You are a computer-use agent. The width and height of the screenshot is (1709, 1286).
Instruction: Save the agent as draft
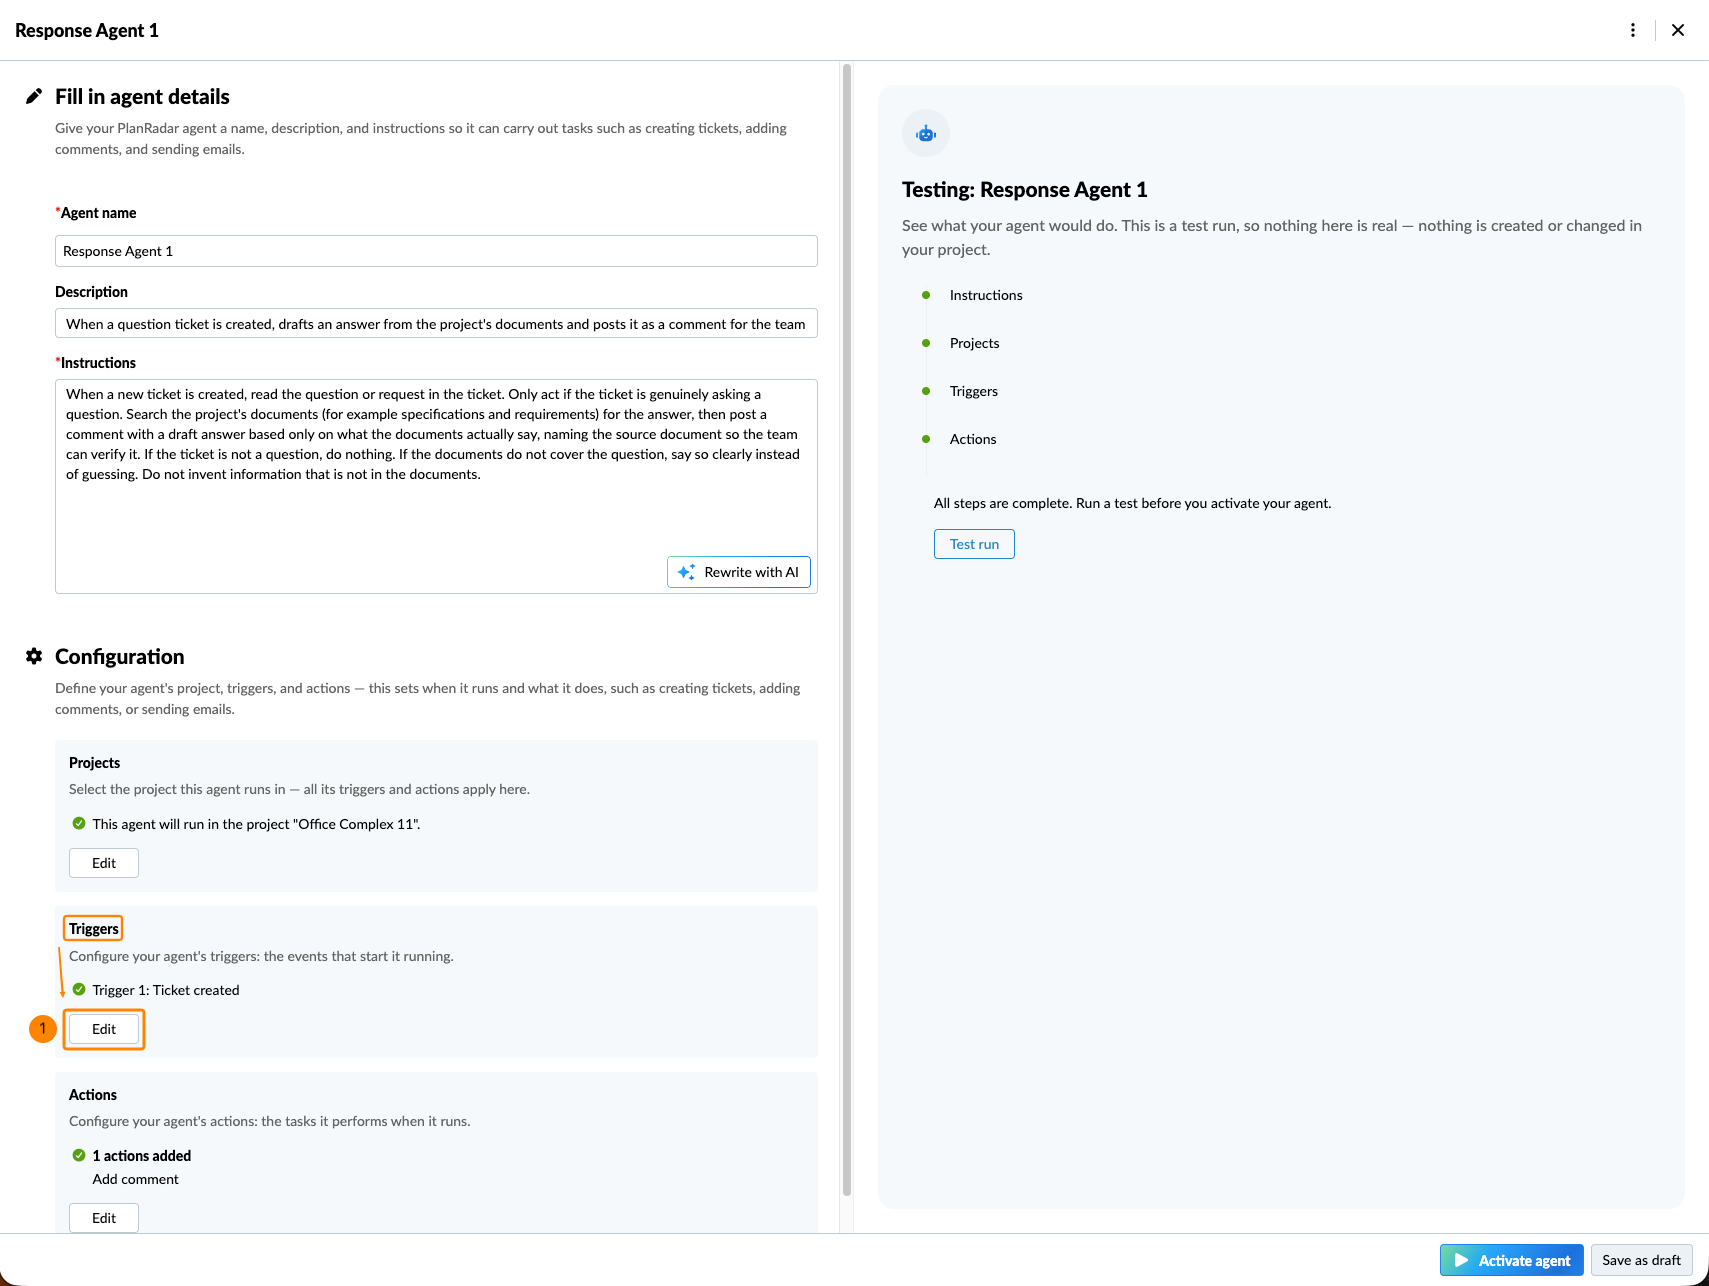click(x=1641, y=1260)
